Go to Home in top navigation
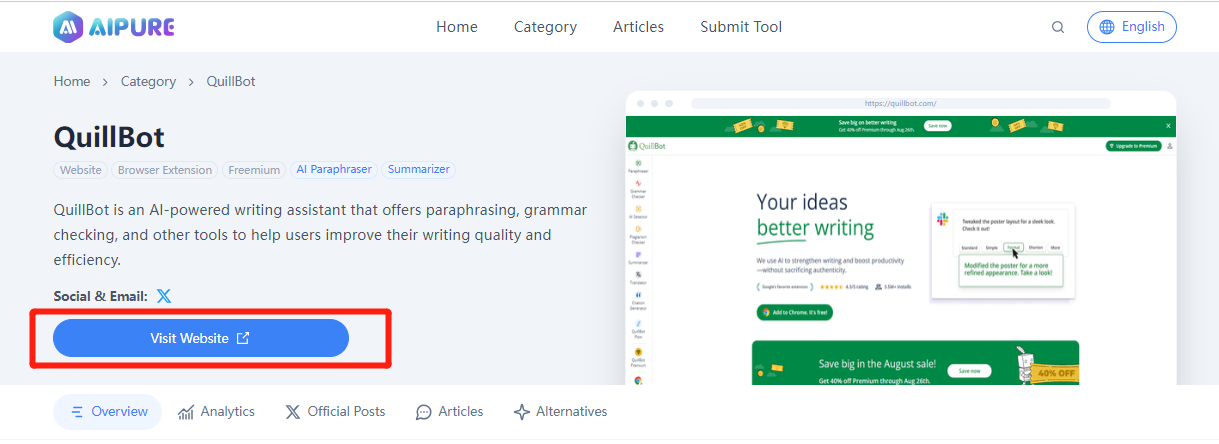Screen dimensions: 1219x444 point(457,27)
